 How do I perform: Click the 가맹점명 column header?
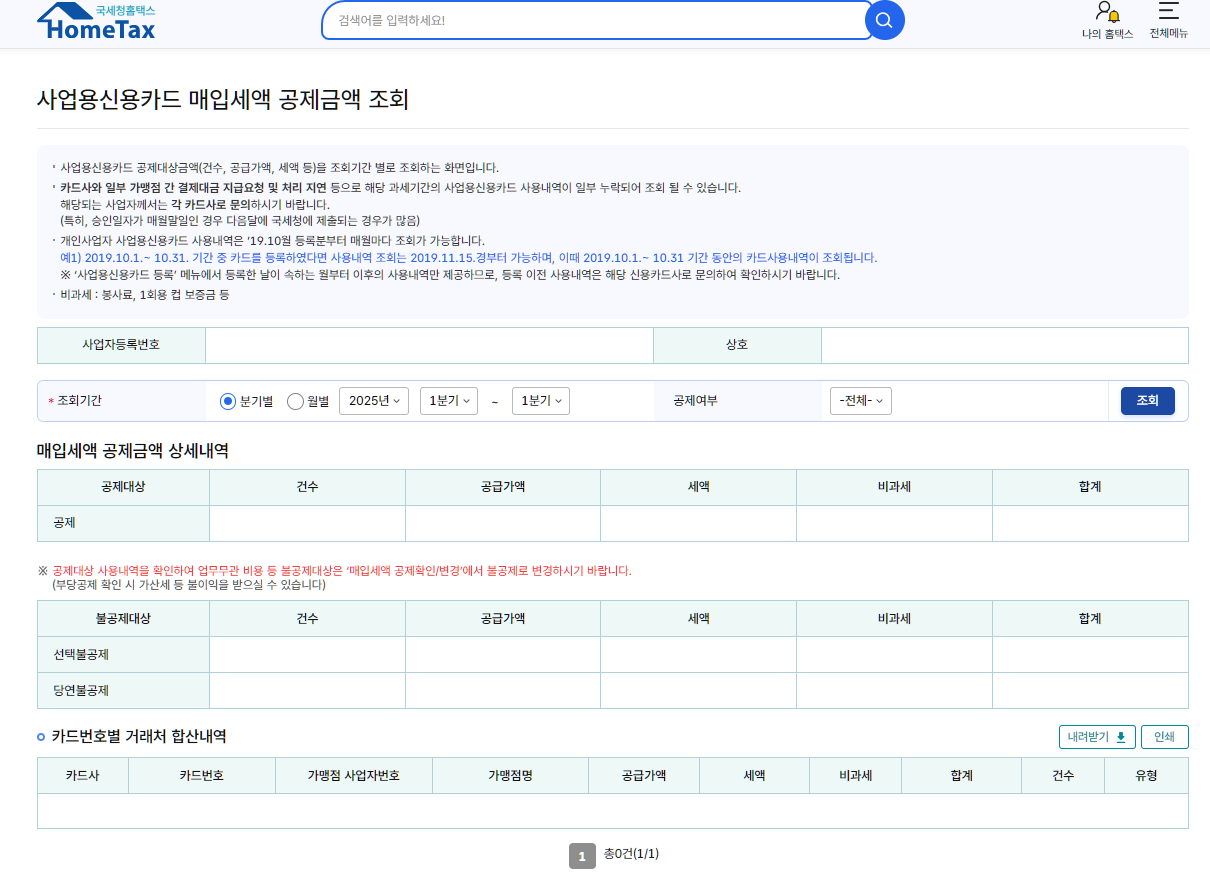(510, 776)
